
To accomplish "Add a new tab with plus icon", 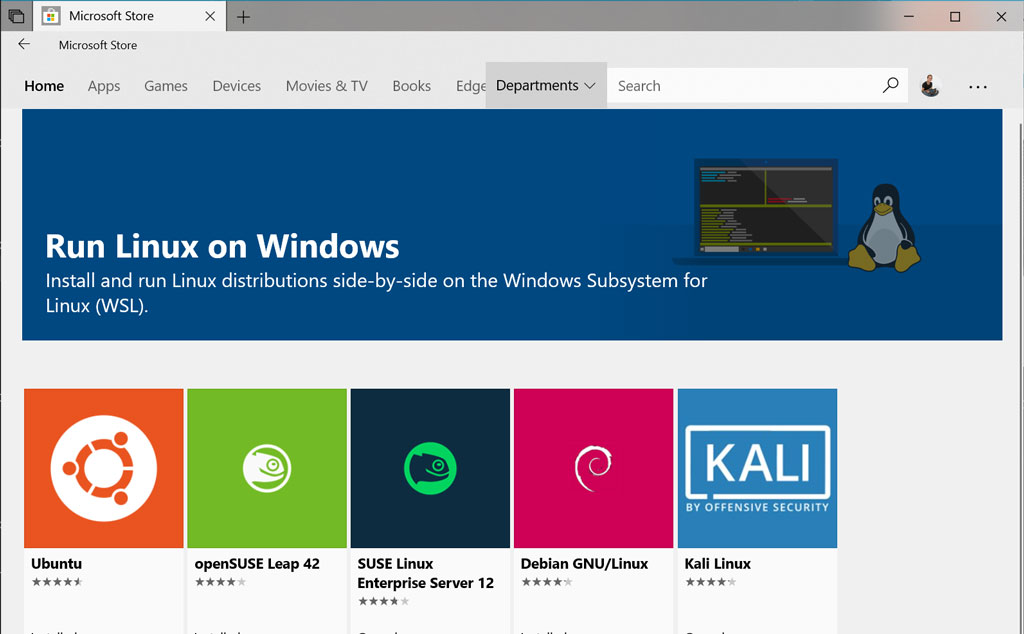I will point(243,17).
